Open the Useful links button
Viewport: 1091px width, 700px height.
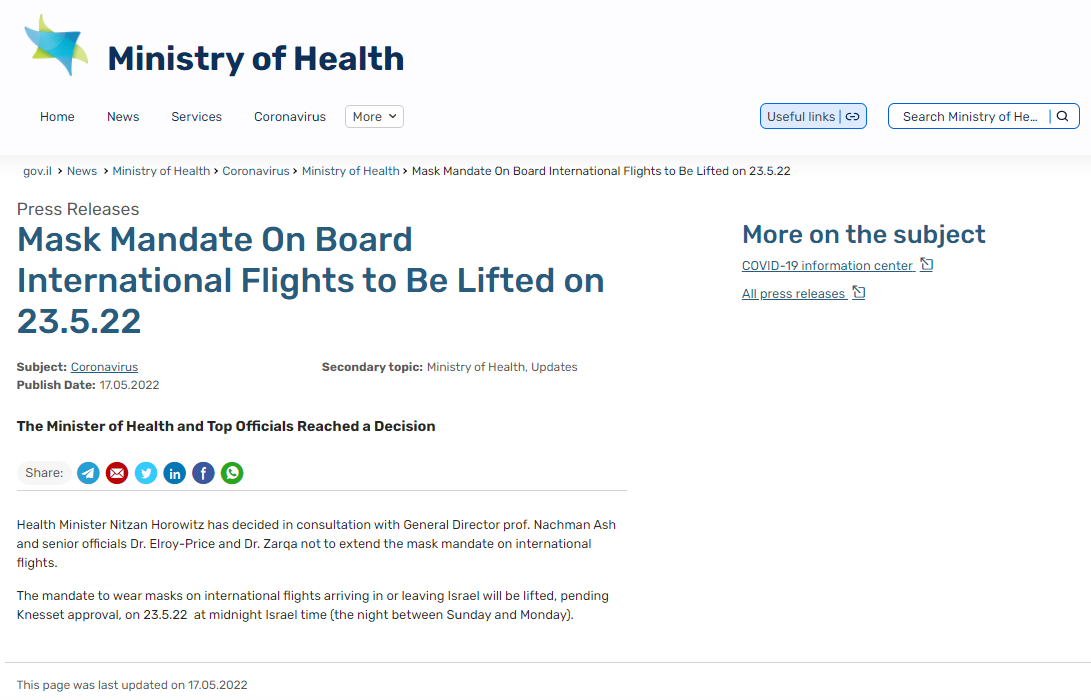tap(813, 116)
